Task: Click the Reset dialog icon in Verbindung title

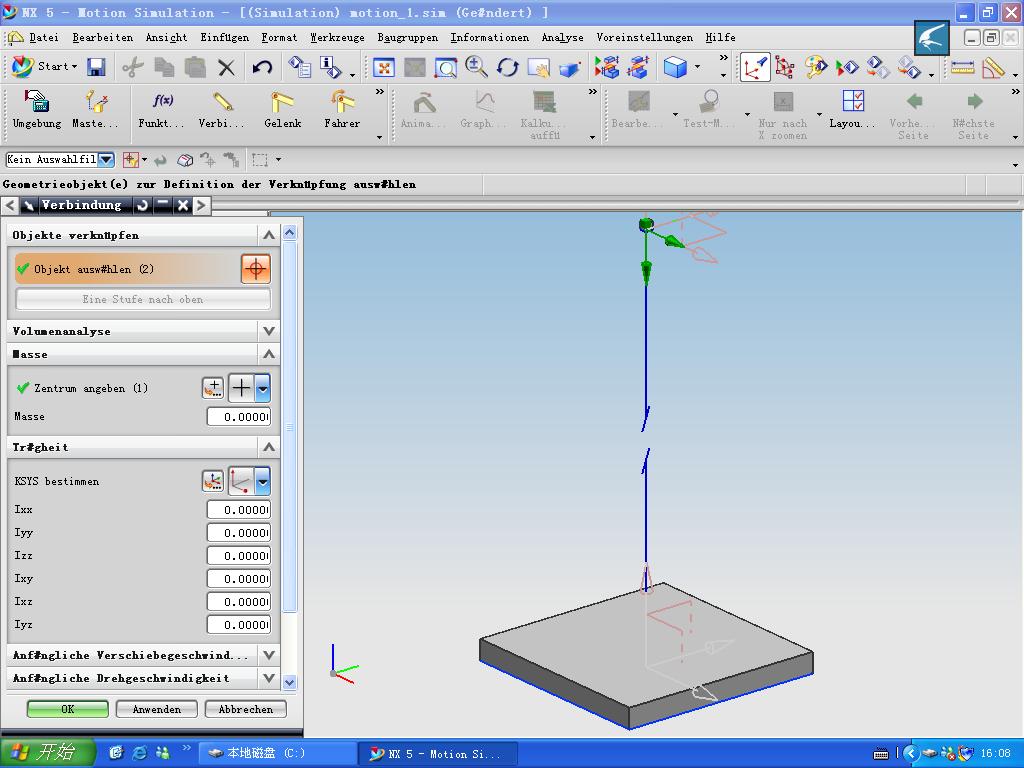Action: coord(142,205)
